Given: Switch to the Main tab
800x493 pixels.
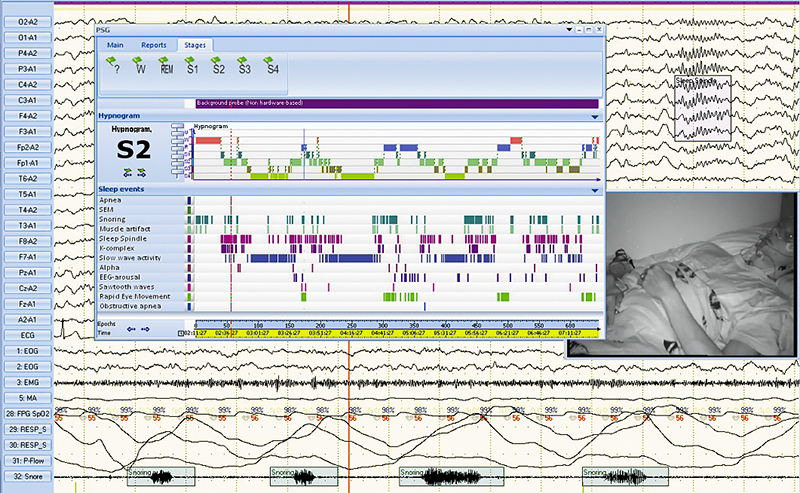Looking at the screenshot, I should [x=115, y=45].
